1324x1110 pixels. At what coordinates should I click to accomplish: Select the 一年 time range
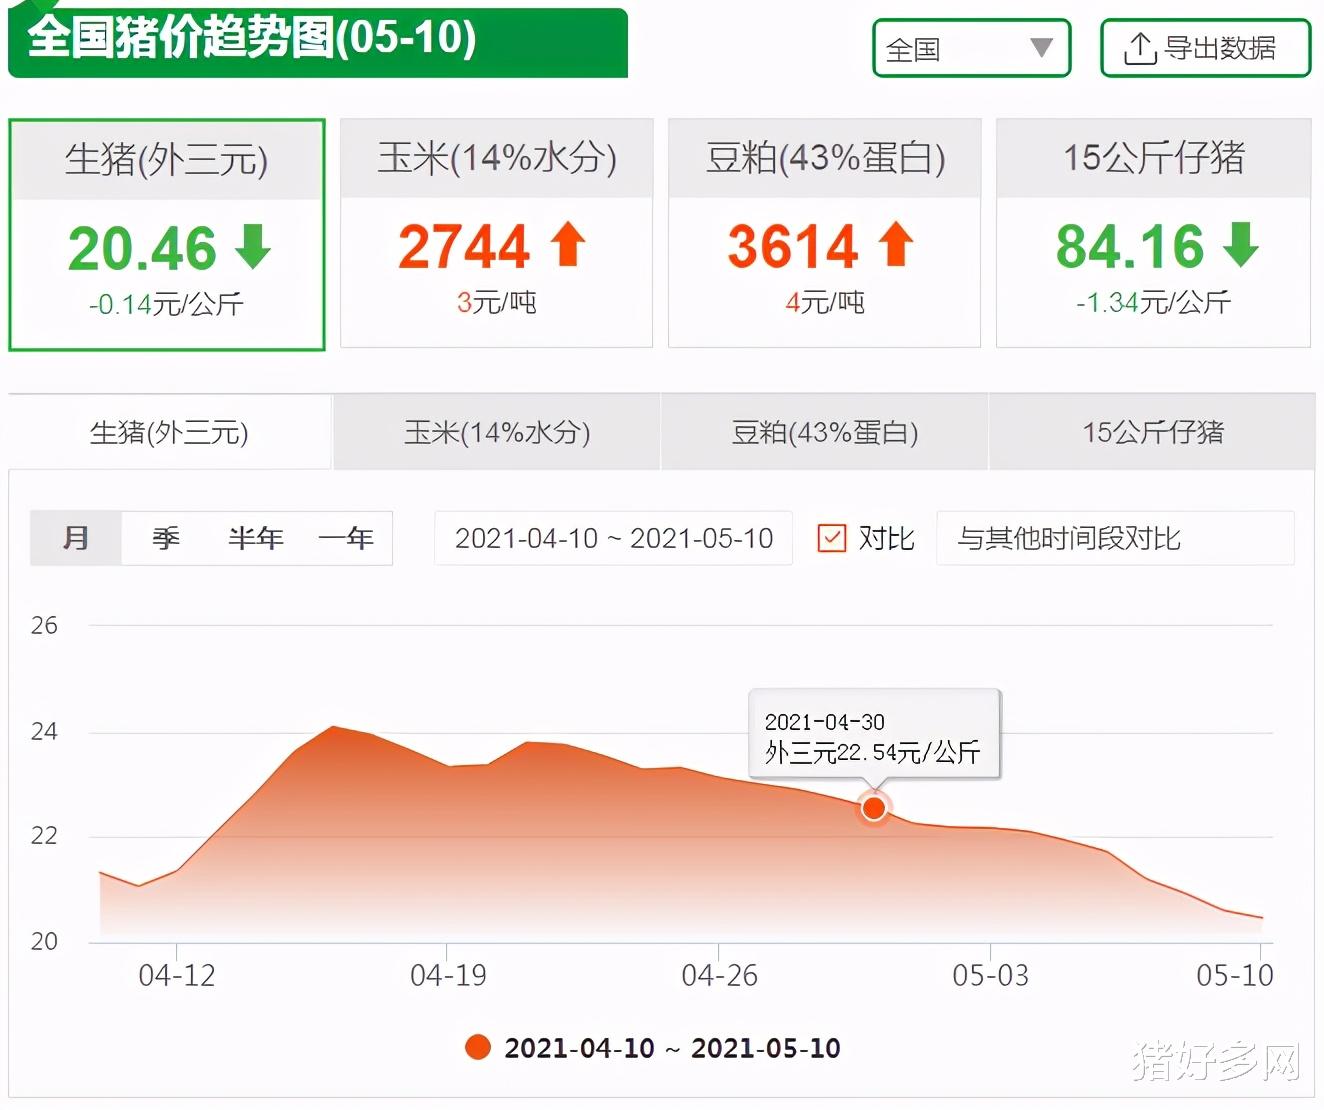345,538
